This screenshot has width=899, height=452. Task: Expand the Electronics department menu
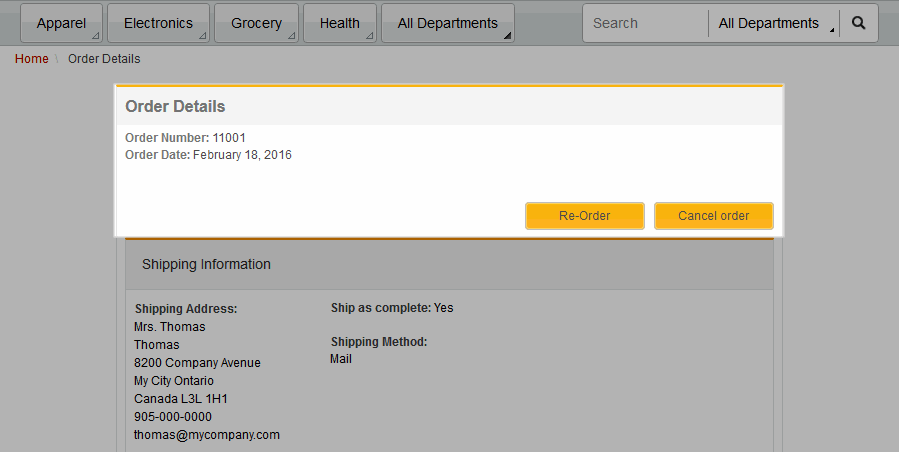(158, 23)
